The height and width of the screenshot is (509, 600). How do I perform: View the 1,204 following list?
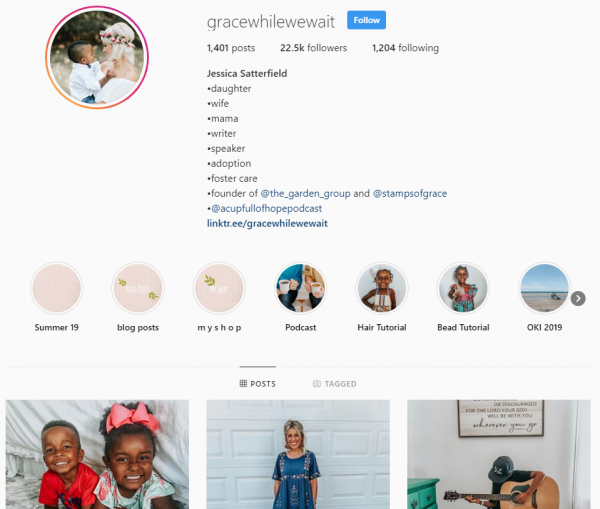pos(405,48)
